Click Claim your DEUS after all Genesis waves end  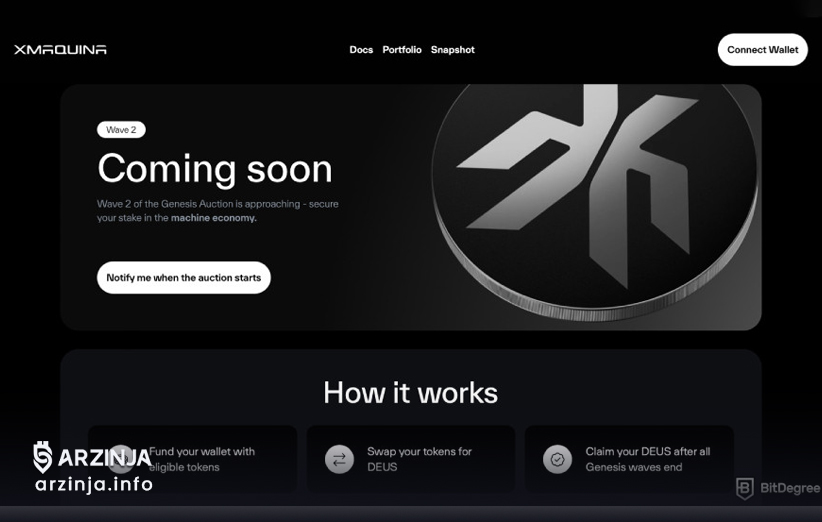click(x=647, y=459)
